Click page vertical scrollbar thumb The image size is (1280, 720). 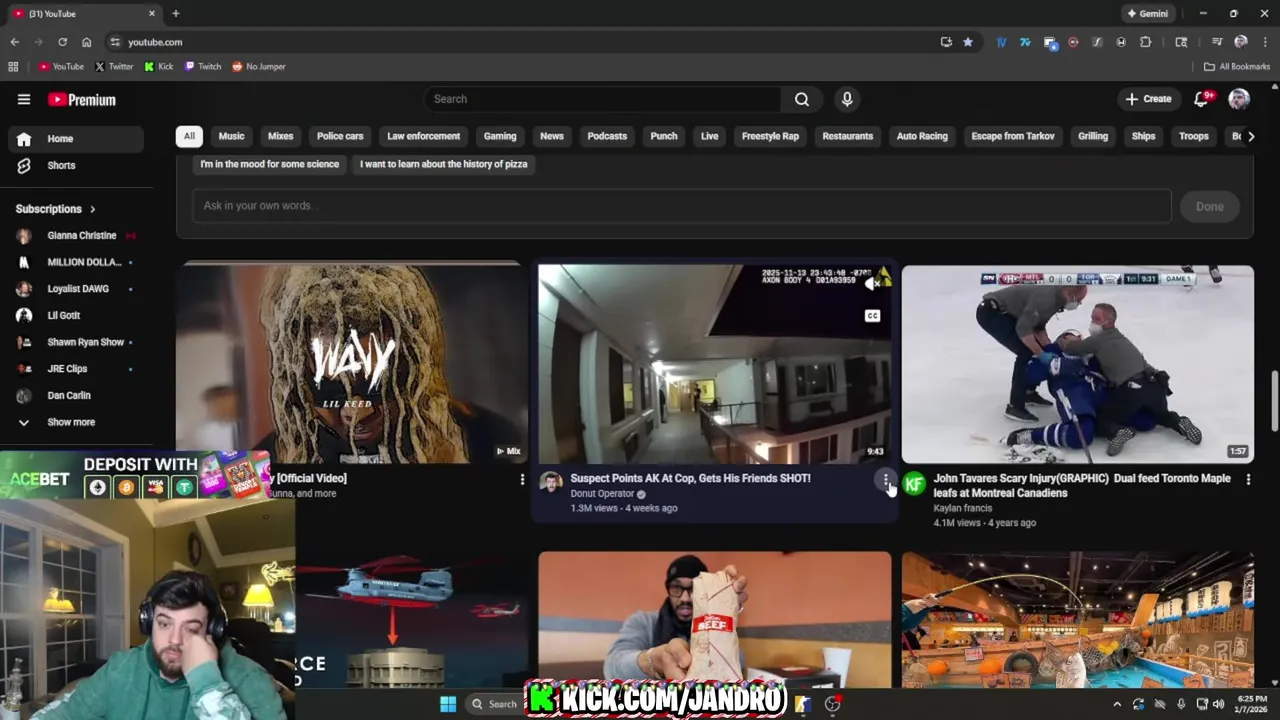[x=1273, y=402]
